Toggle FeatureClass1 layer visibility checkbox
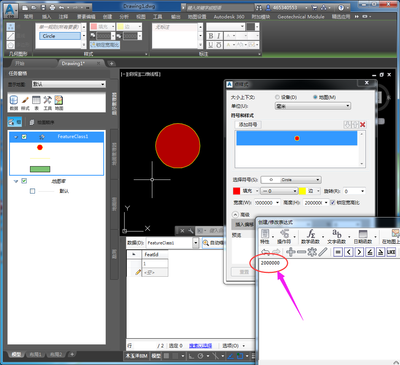The height and width of the screenshot is (365, 400). 24,137
